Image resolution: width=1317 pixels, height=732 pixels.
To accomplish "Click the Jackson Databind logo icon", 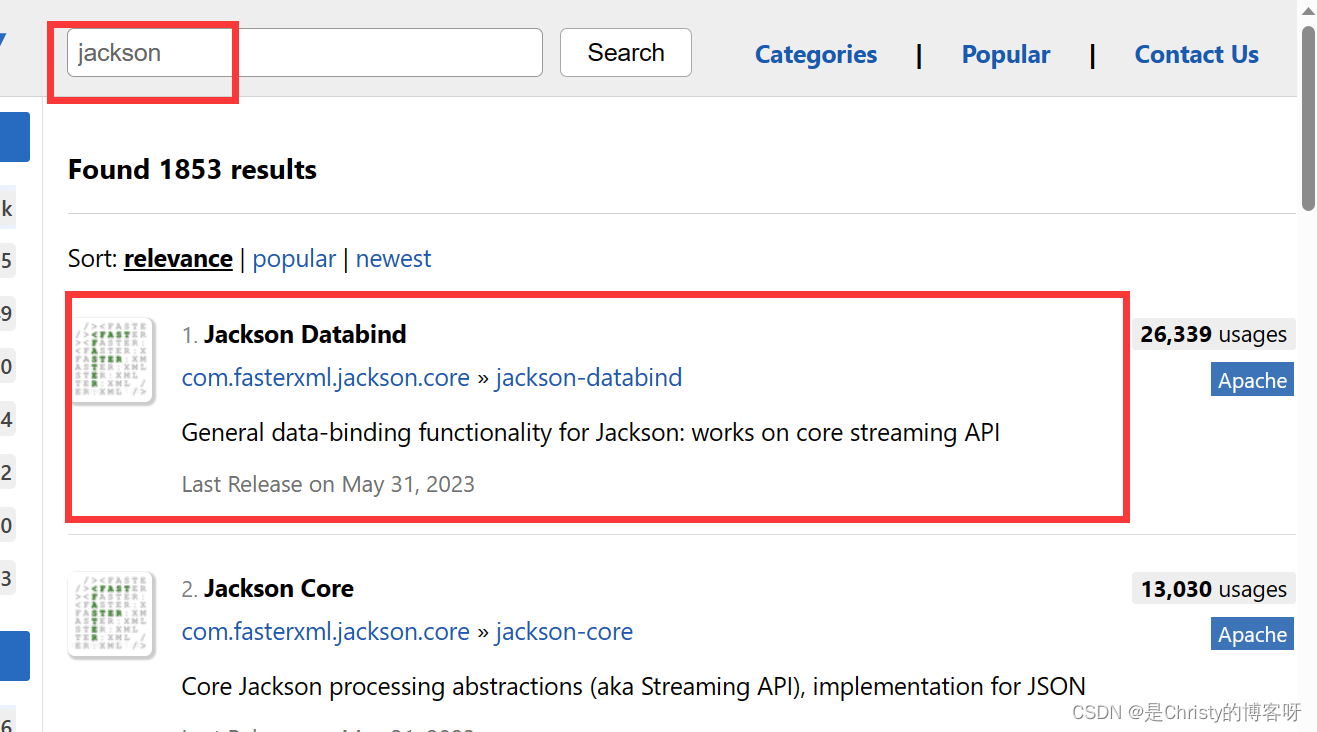I will point(112,360).
